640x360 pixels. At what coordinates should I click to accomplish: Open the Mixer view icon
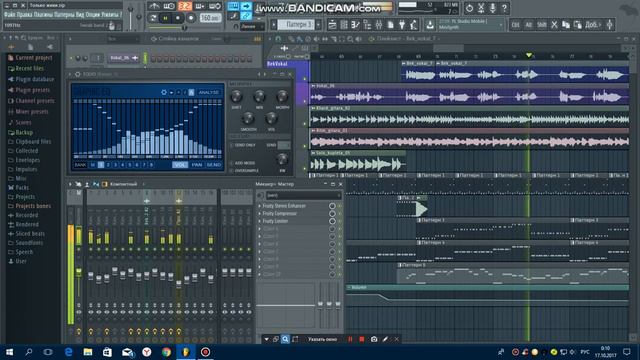pyautogui.click(x=379, y=25)
